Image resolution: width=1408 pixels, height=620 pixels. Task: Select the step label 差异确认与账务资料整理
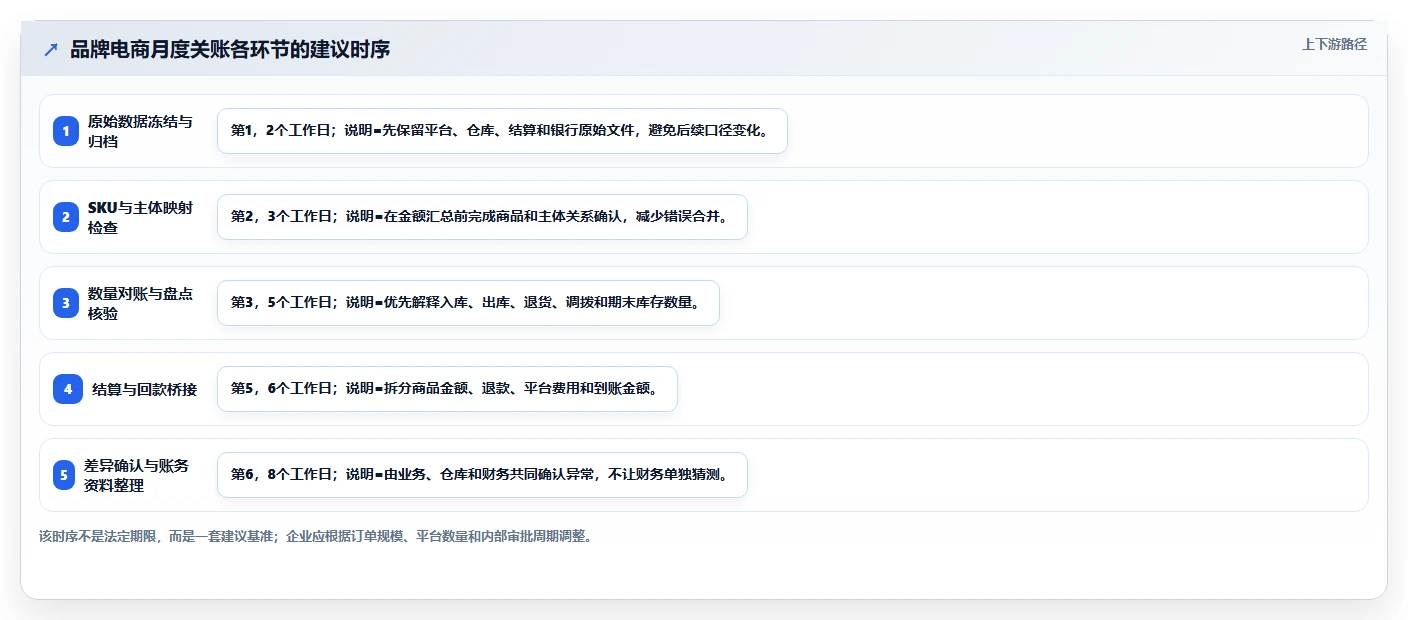136,475
